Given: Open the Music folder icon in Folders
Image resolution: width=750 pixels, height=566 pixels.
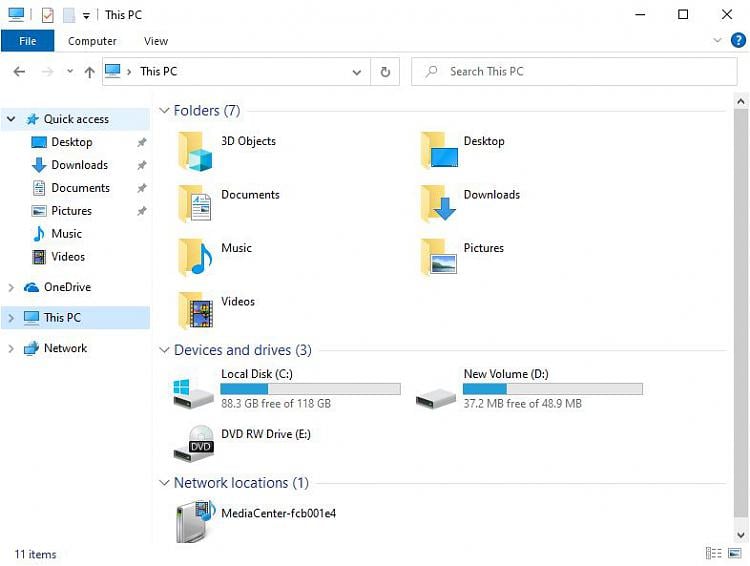Looking at the screenshot, I should tap(195, 257).
